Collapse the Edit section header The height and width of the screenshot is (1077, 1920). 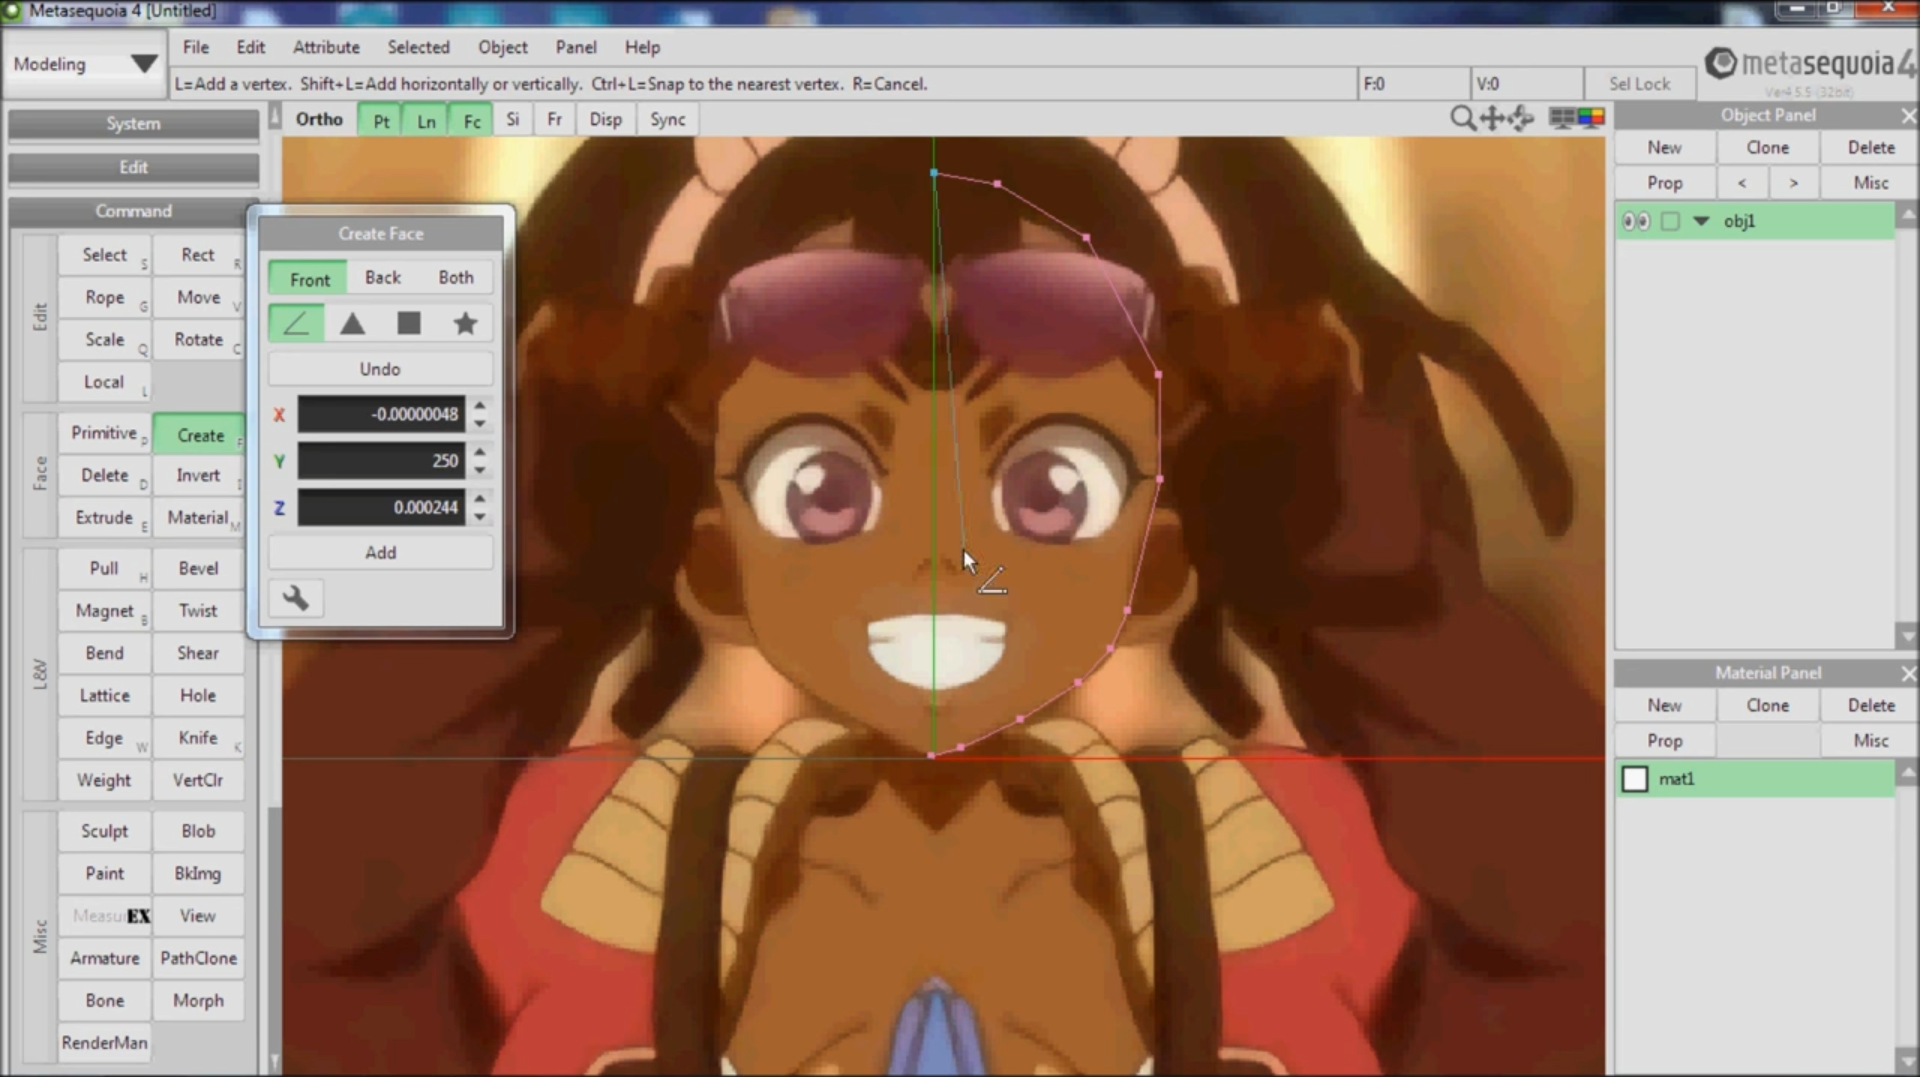click(x=133, y=168)
